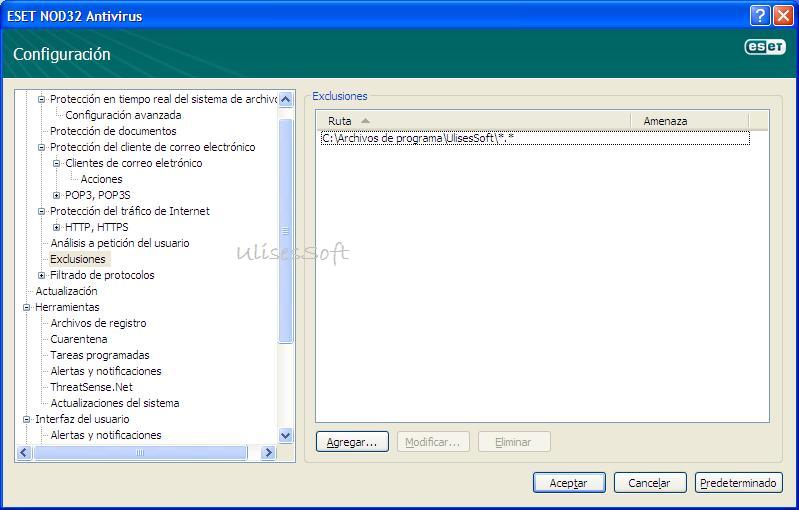Expand the HTTP, HTTPS node

[57, 227]
